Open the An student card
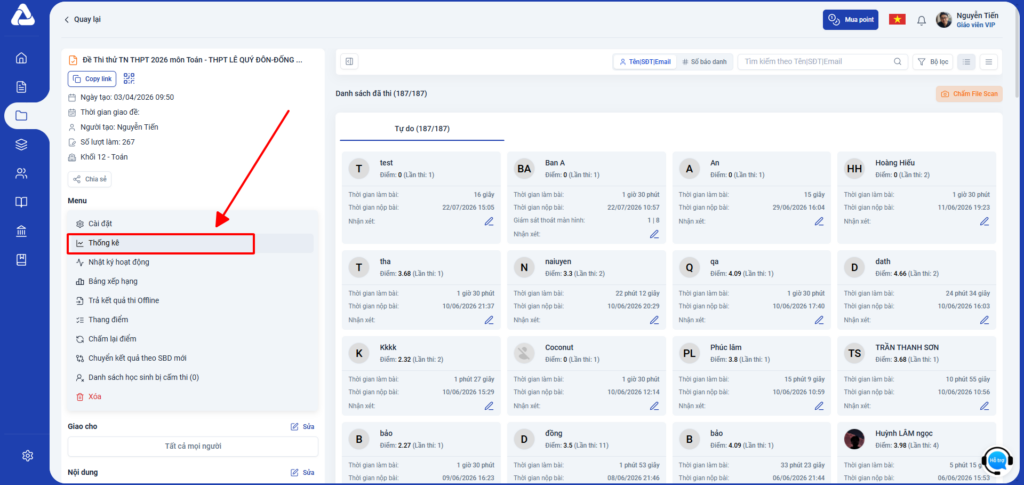 [x=752, y=198]
